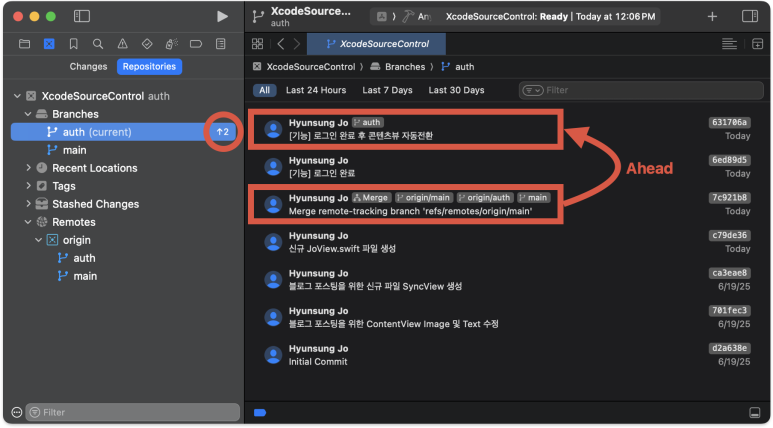Screen dimensions: 773x428
Task: Click the ahead-by-2 badge on auth
Action: (x=223, y=132)
